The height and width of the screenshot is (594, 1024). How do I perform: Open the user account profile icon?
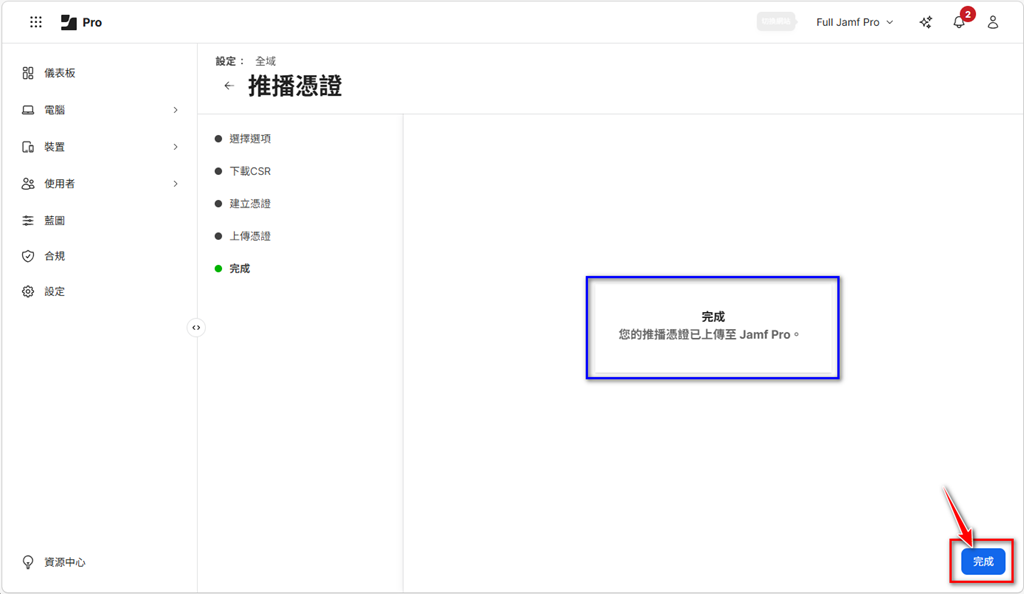(993, 22)
